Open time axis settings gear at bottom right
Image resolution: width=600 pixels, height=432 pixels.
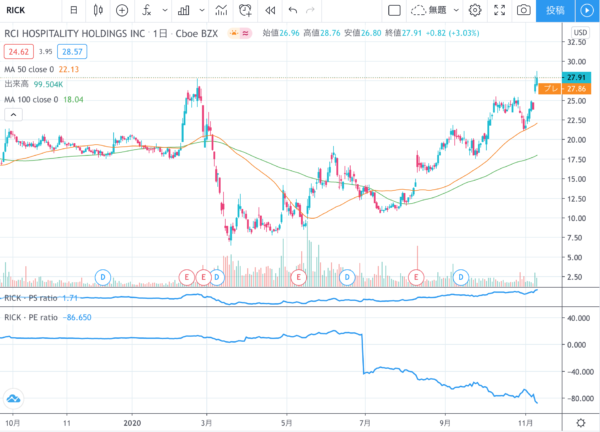[x=581, y=423]
